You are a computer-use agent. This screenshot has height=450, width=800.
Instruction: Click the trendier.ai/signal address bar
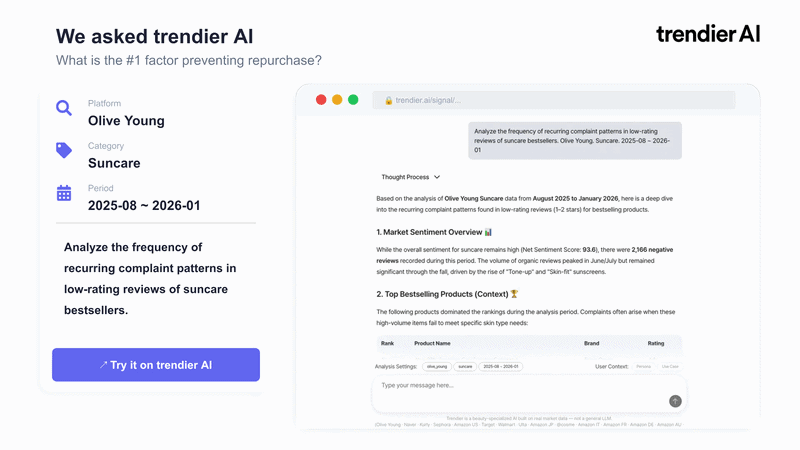click(560, 100)
